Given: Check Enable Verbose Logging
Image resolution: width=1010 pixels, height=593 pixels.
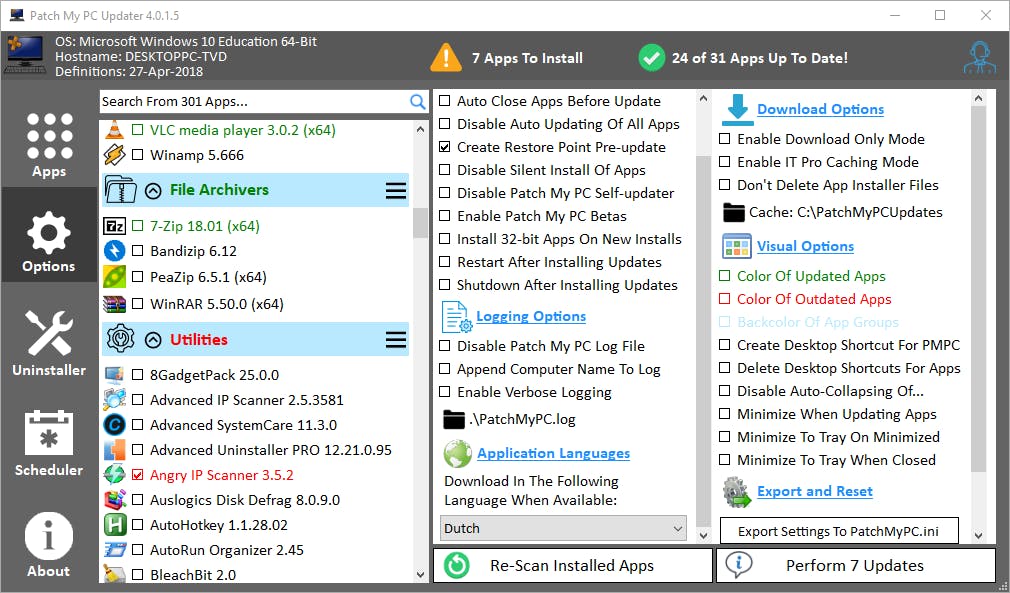Looking at the screenshot, I should tap(444, 392).
